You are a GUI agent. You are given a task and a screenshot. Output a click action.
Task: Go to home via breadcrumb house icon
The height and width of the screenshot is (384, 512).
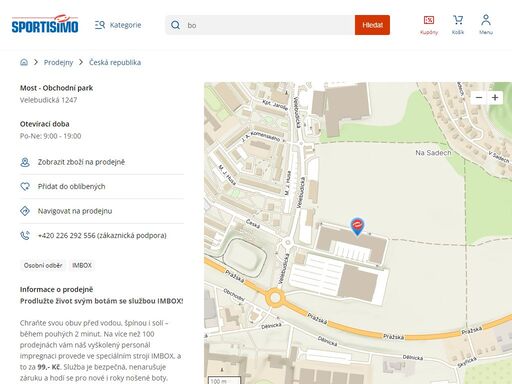[24, 62]
